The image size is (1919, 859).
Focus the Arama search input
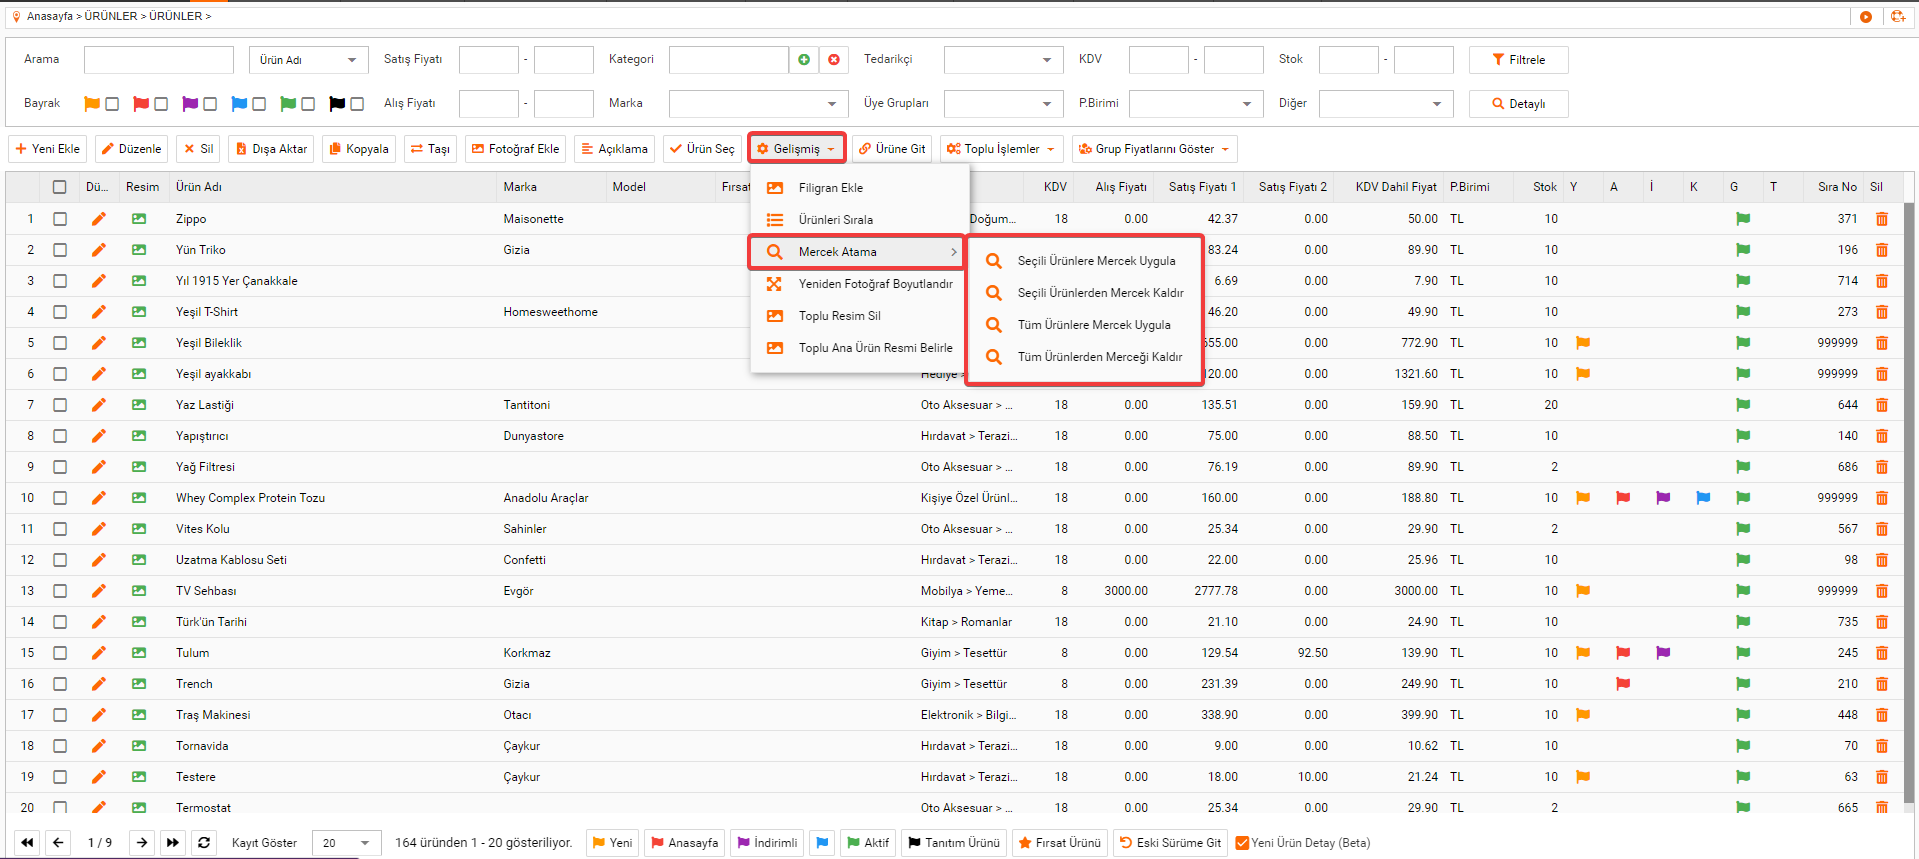(159, 60)
